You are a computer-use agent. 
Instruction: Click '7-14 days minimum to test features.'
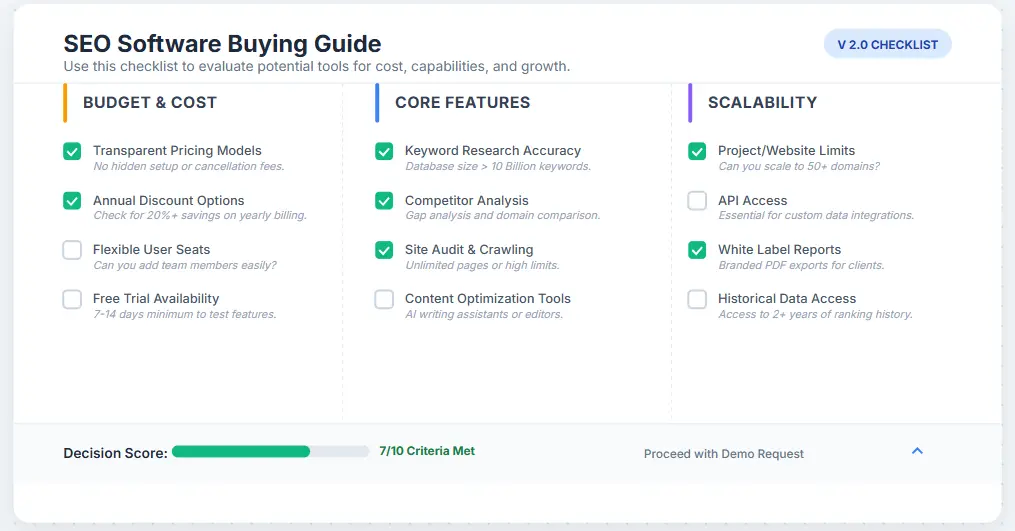tap(184, 314)
